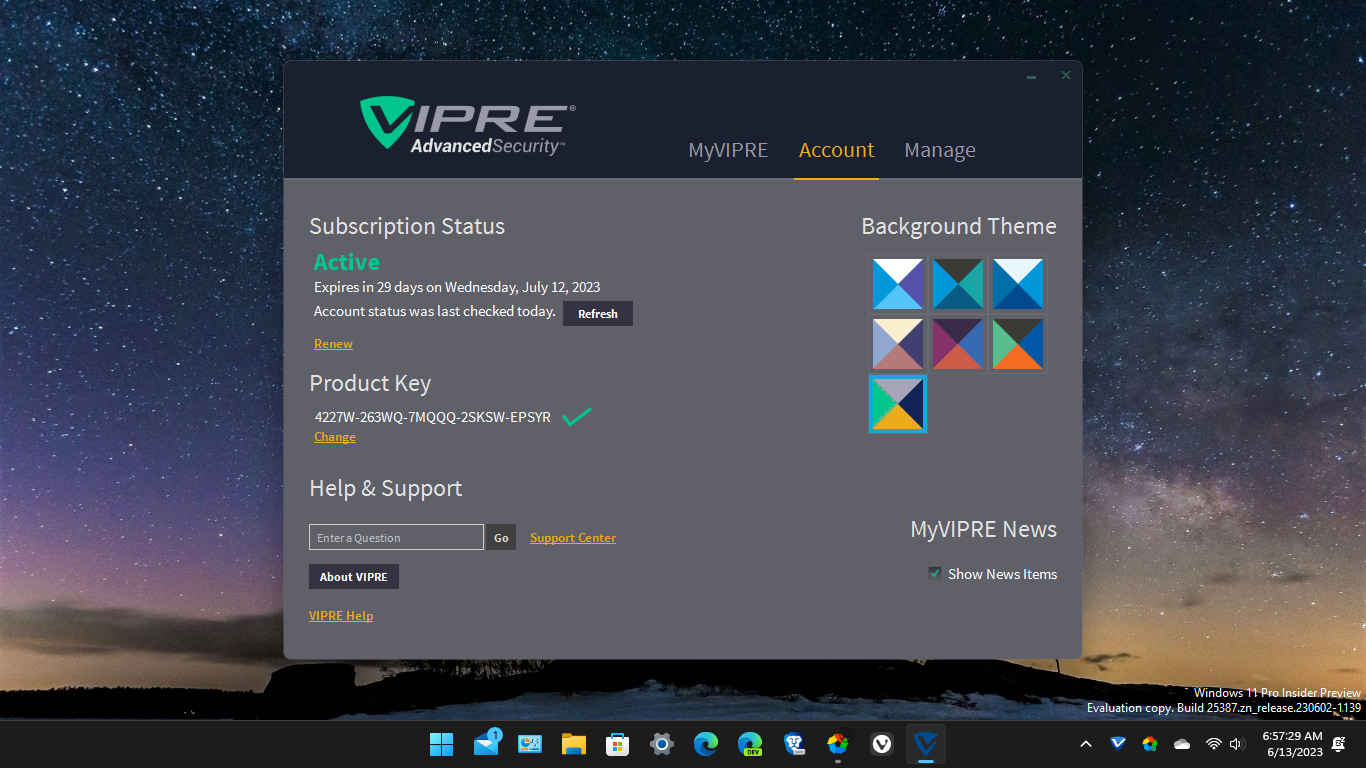This screenshot has height=768, width=1366.
Task: Select the product key text 4227W-263WQ-7MQQQ-2SKSW-EPSYR
Action: click(432, 417)
